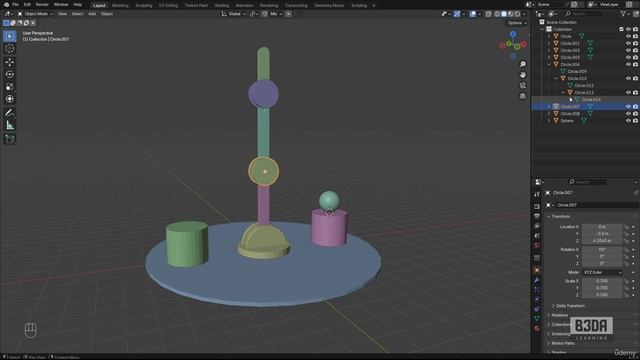Click the Blender logo menu icon
This screenshot has width=640, height=360.
click(x=6, y=4)
